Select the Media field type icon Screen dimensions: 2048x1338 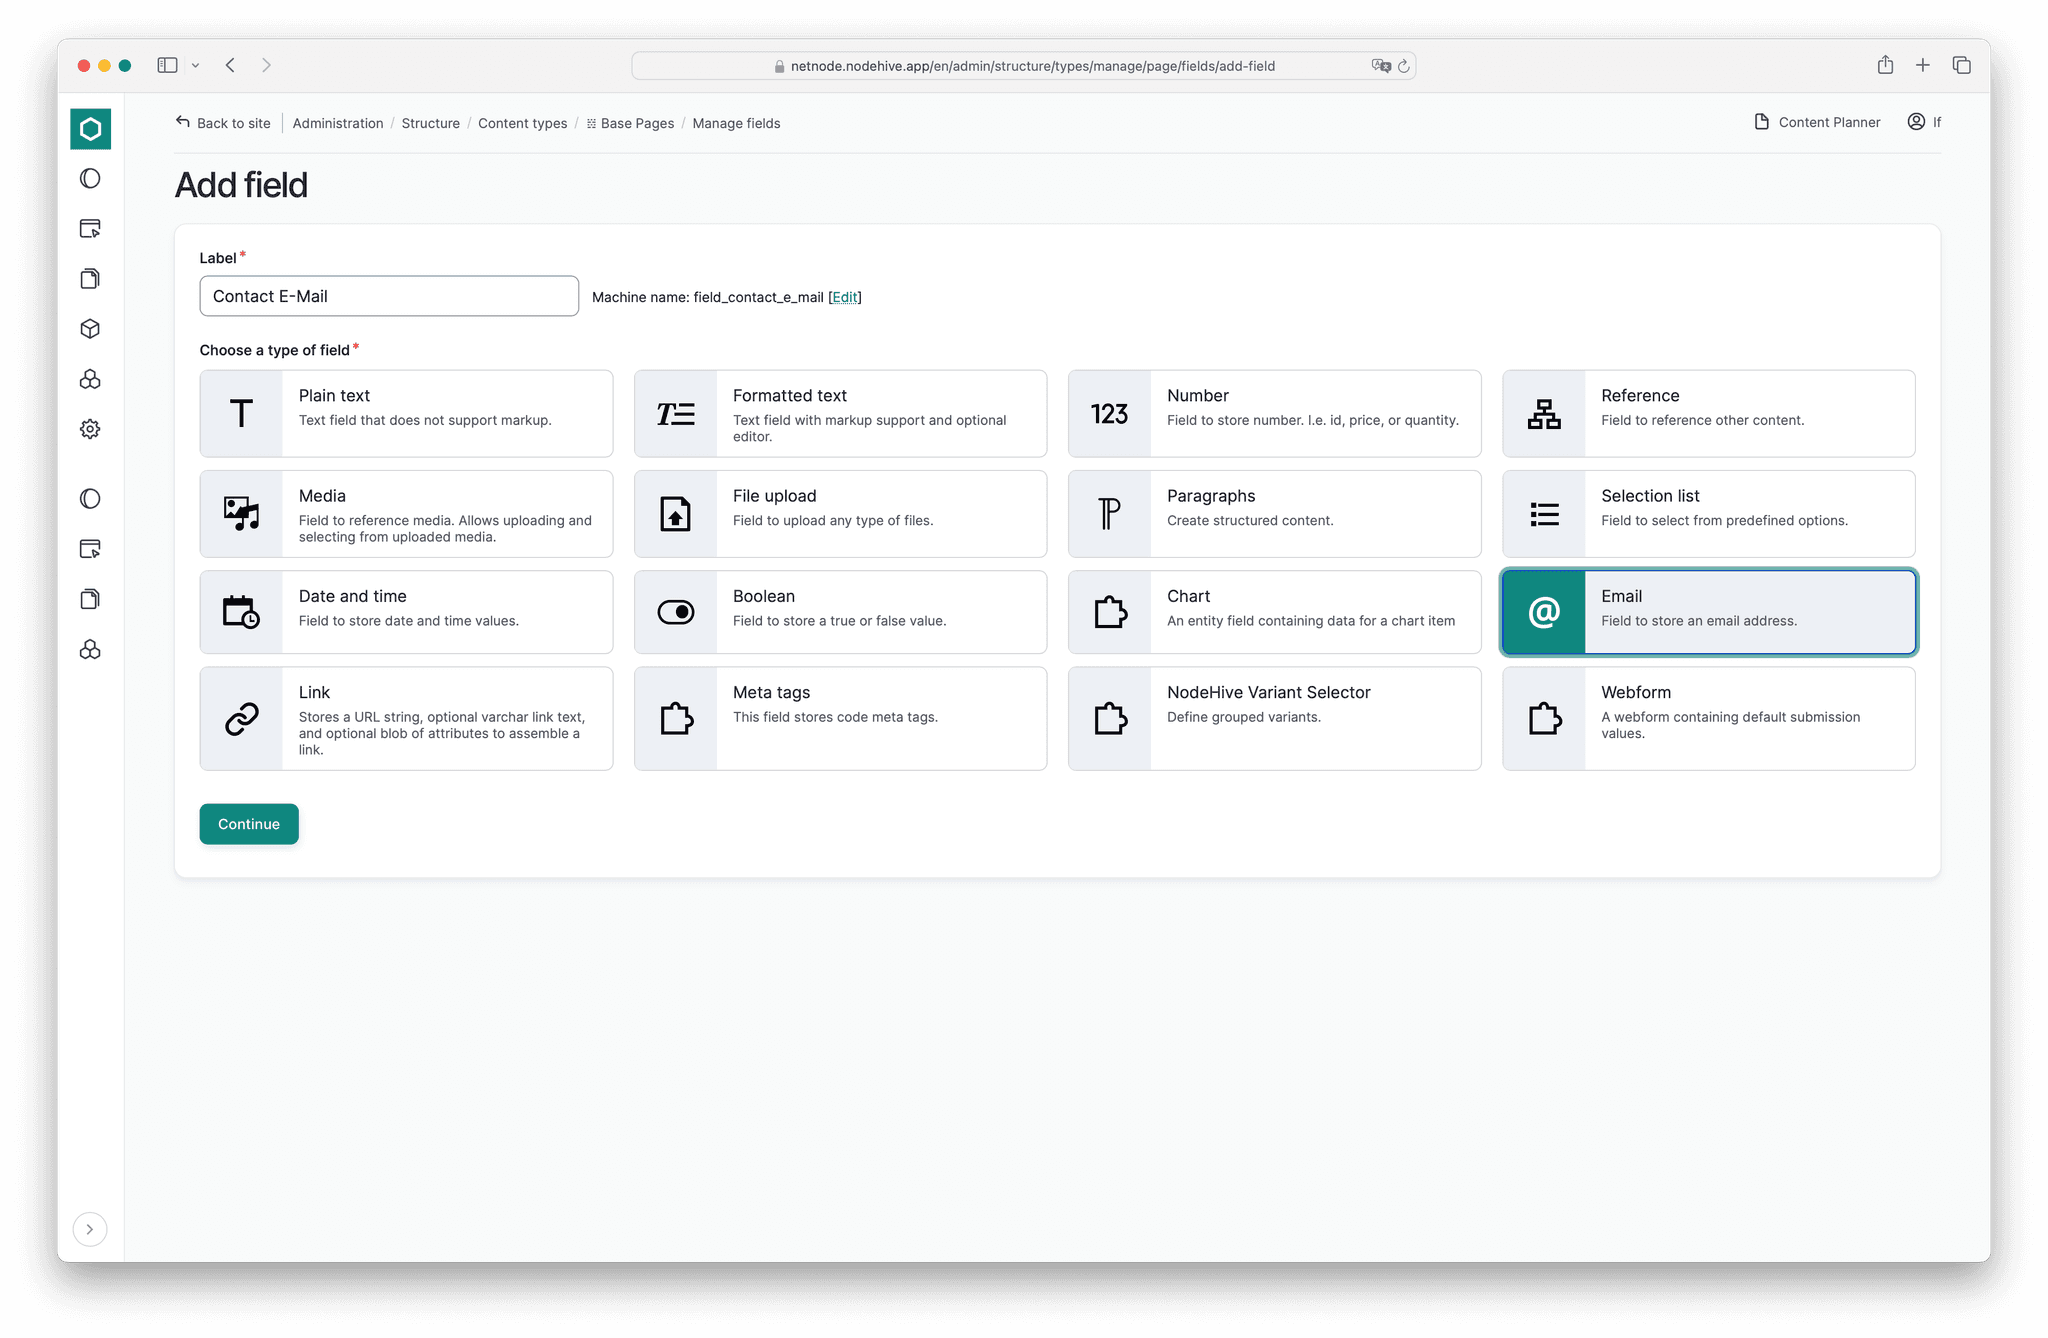[x=242, y=514]
